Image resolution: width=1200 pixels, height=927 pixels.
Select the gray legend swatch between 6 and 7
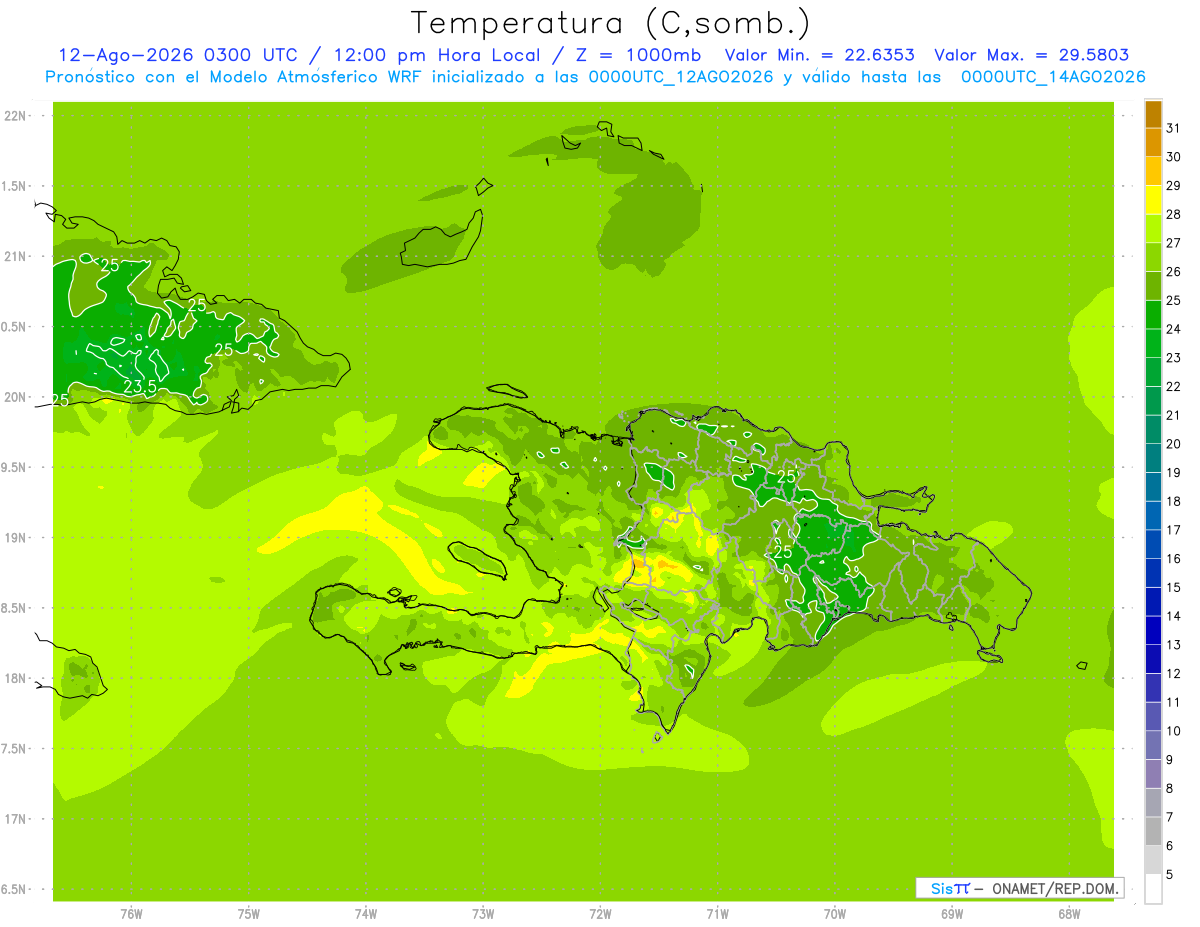pos(1153,831)
